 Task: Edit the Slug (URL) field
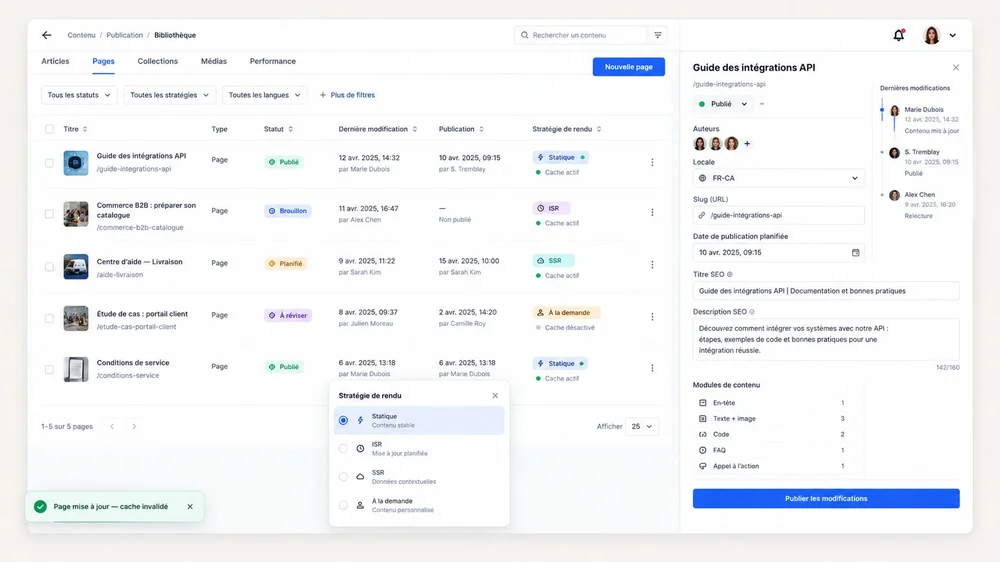click(x=779, y=215)
